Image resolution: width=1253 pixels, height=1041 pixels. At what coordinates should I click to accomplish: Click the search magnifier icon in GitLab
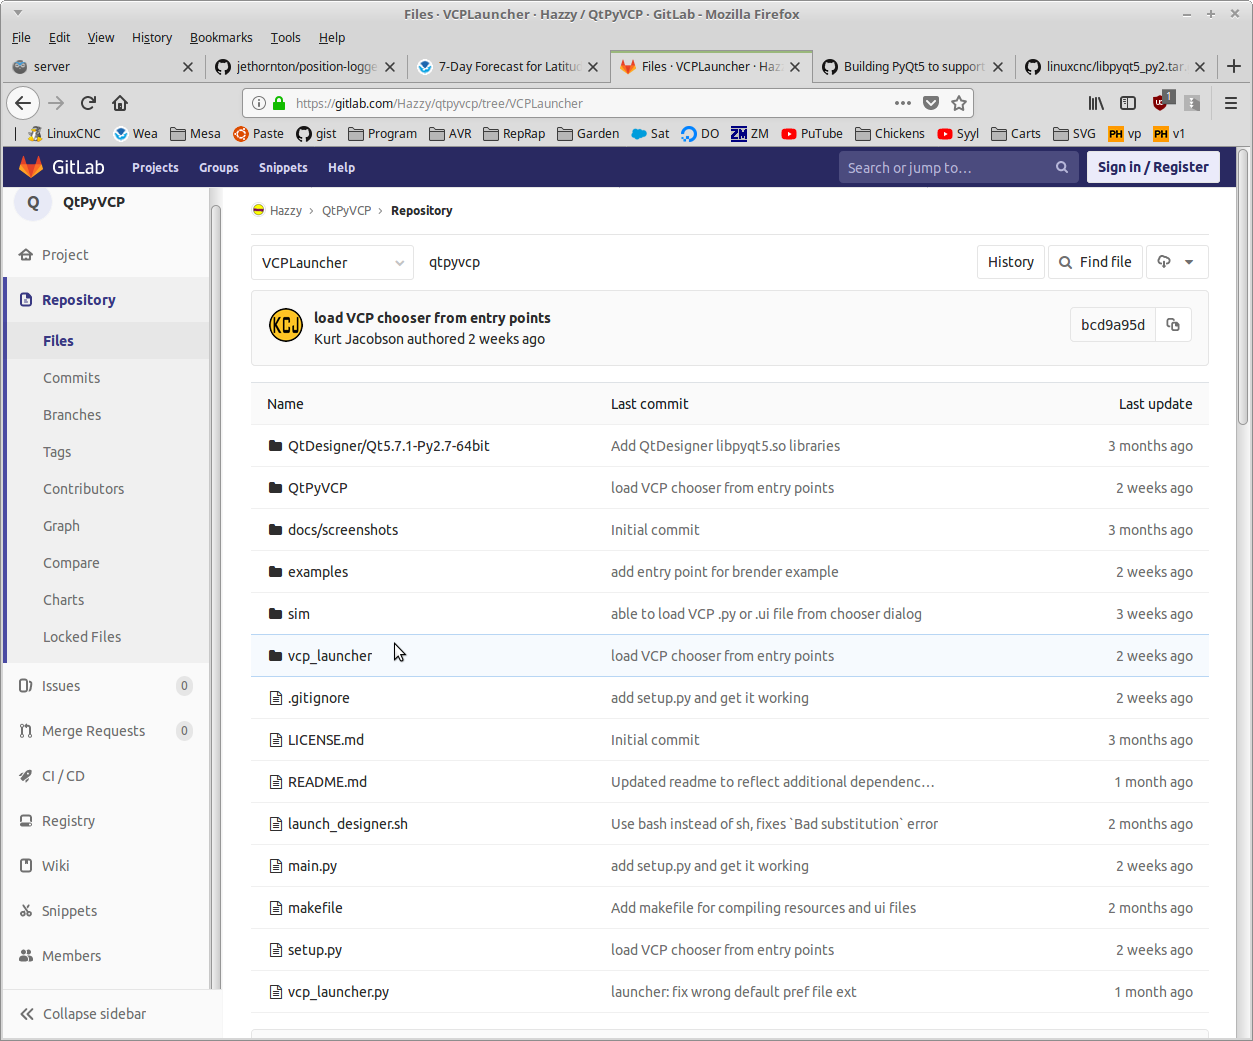point(1062,167)
